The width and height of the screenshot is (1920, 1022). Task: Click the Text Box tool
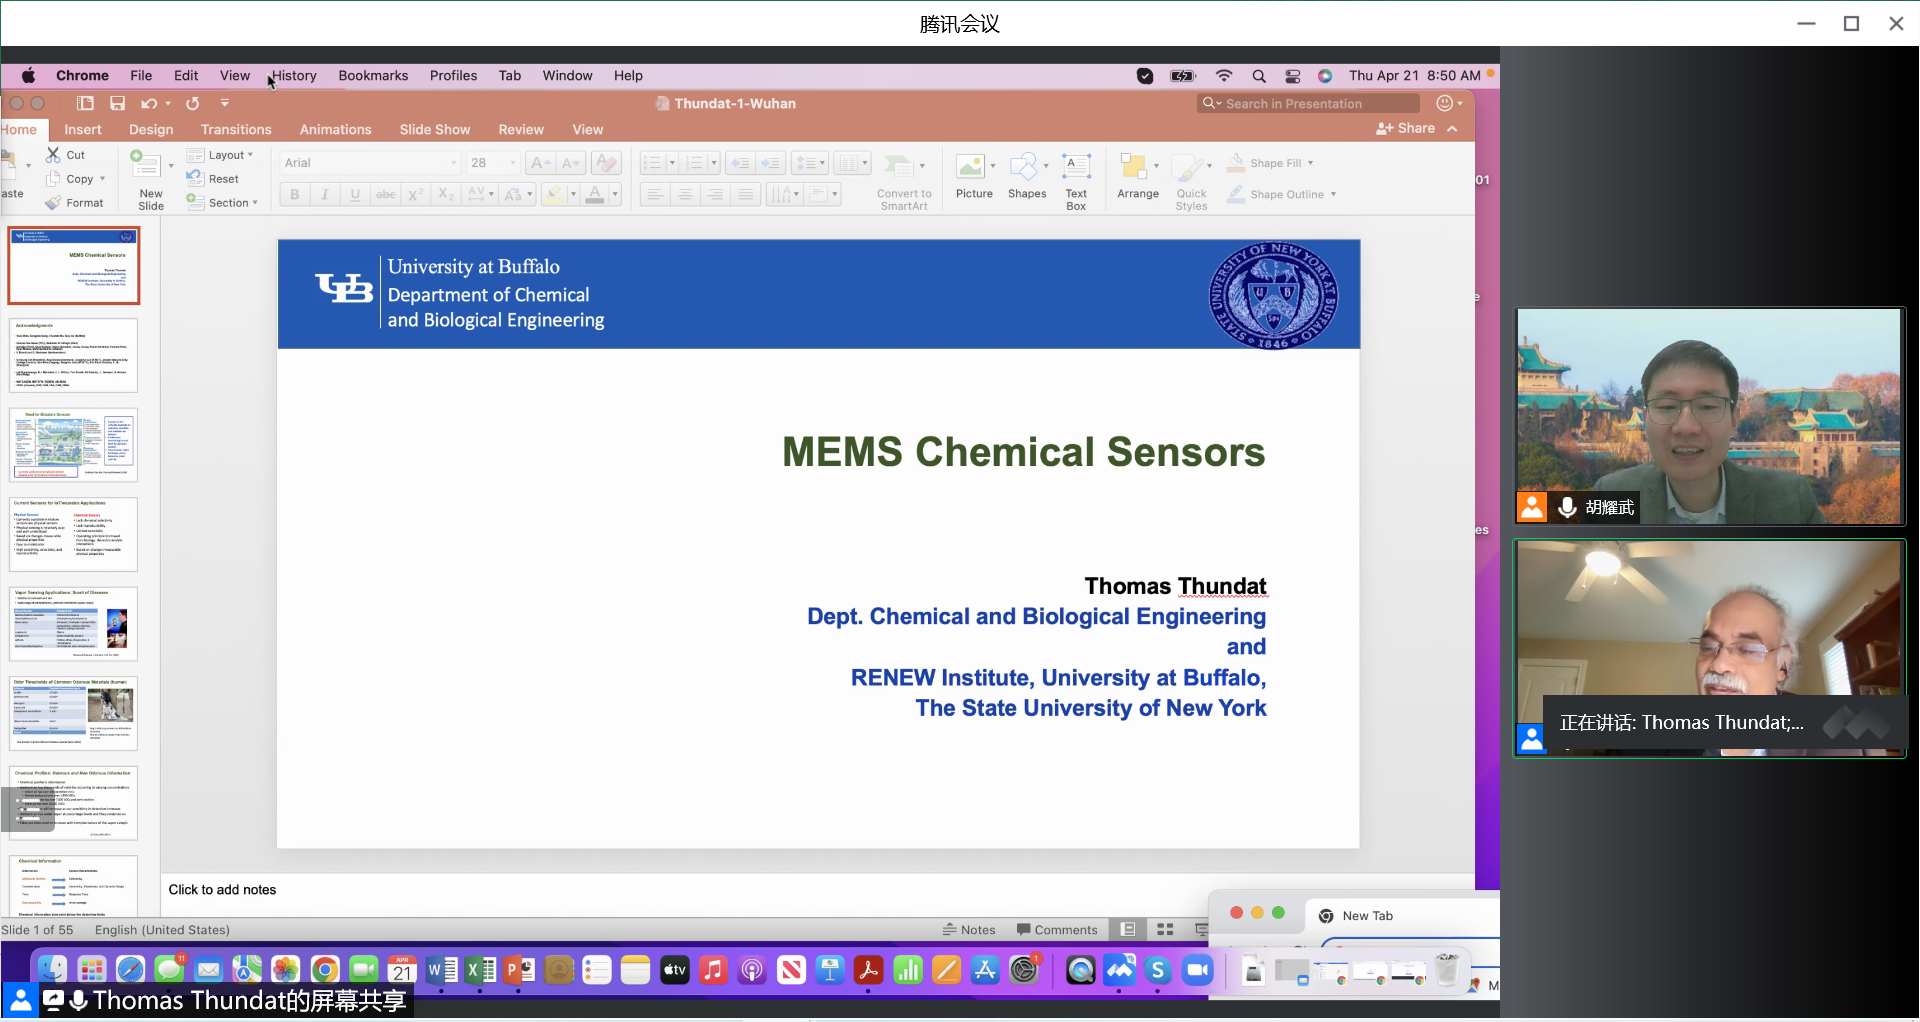[1075, 180]
